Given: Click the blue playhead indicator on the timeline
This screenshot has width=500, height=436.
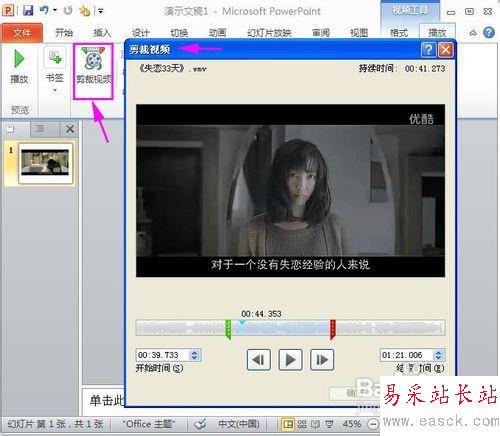Looking at the screenshot, I should point(242,322).
